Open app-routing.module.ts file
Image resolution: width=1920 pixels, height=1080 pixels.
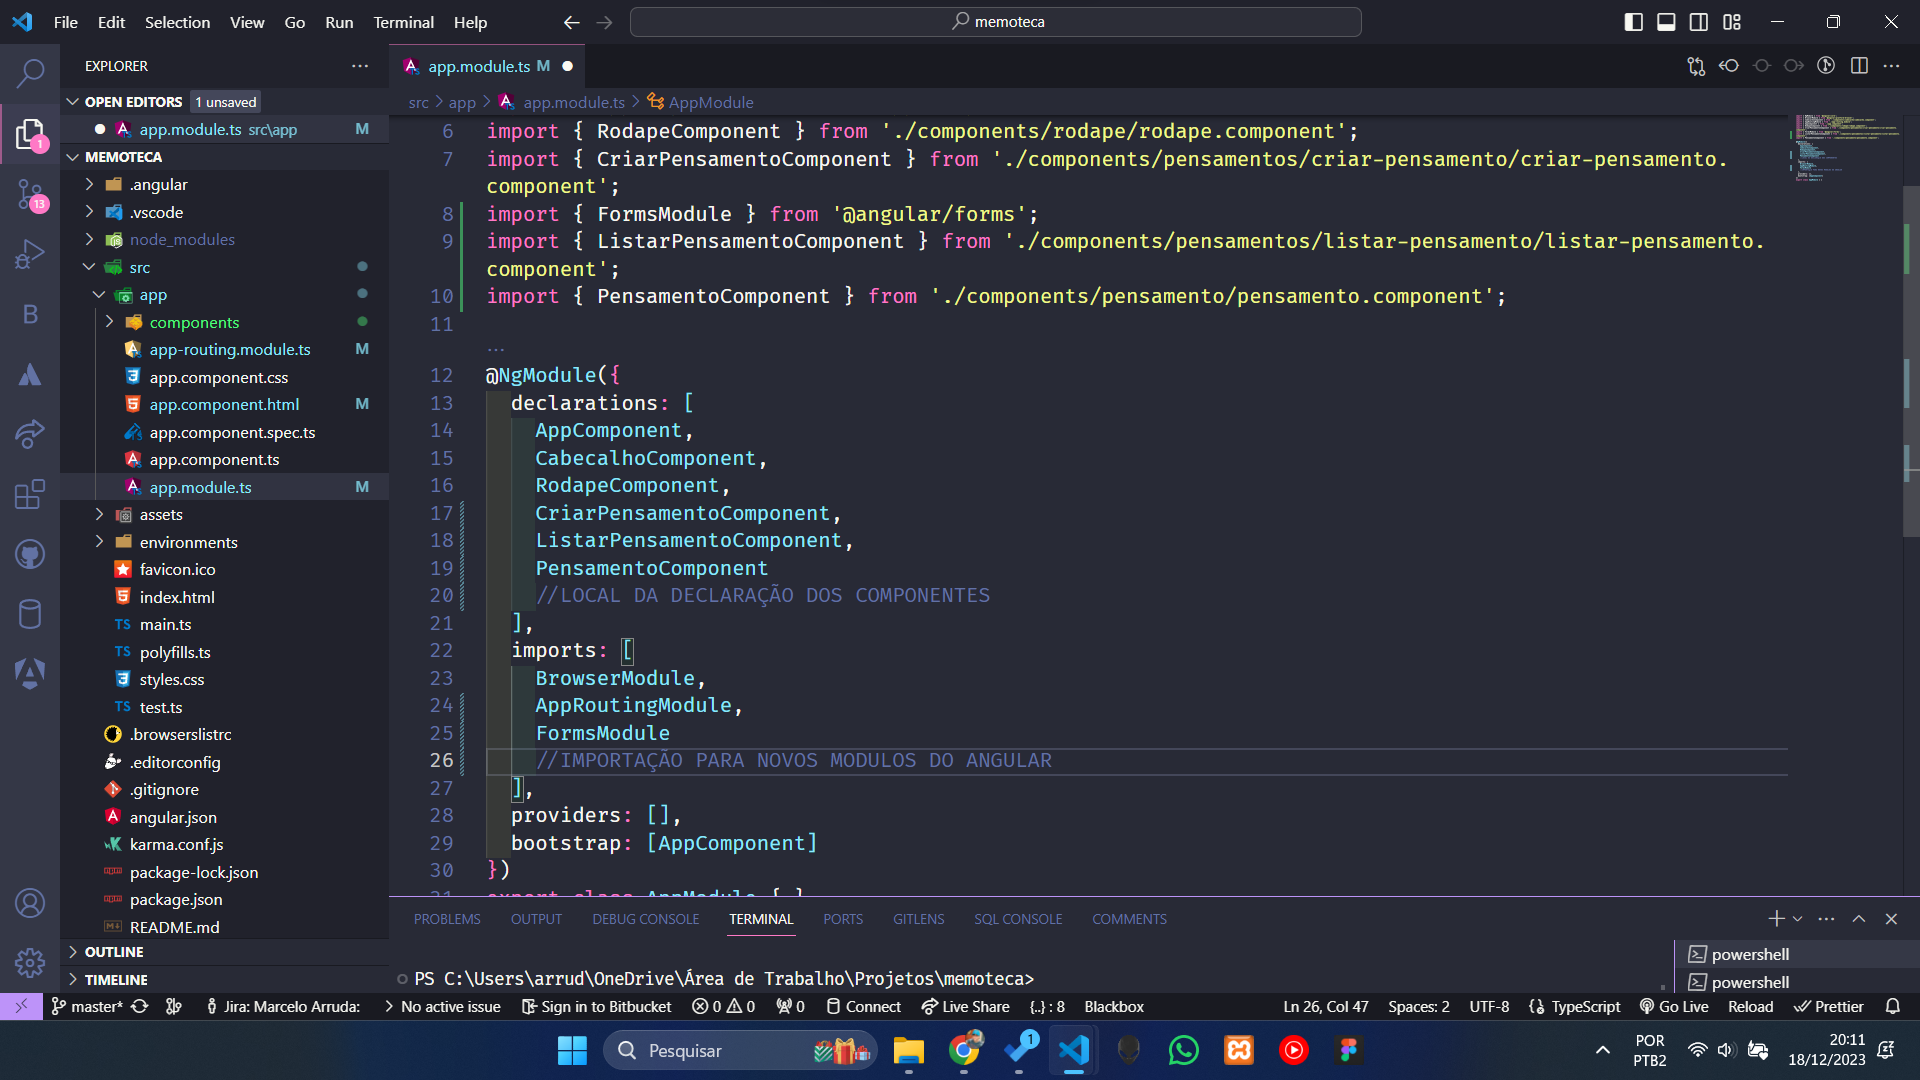coord(230,349)
